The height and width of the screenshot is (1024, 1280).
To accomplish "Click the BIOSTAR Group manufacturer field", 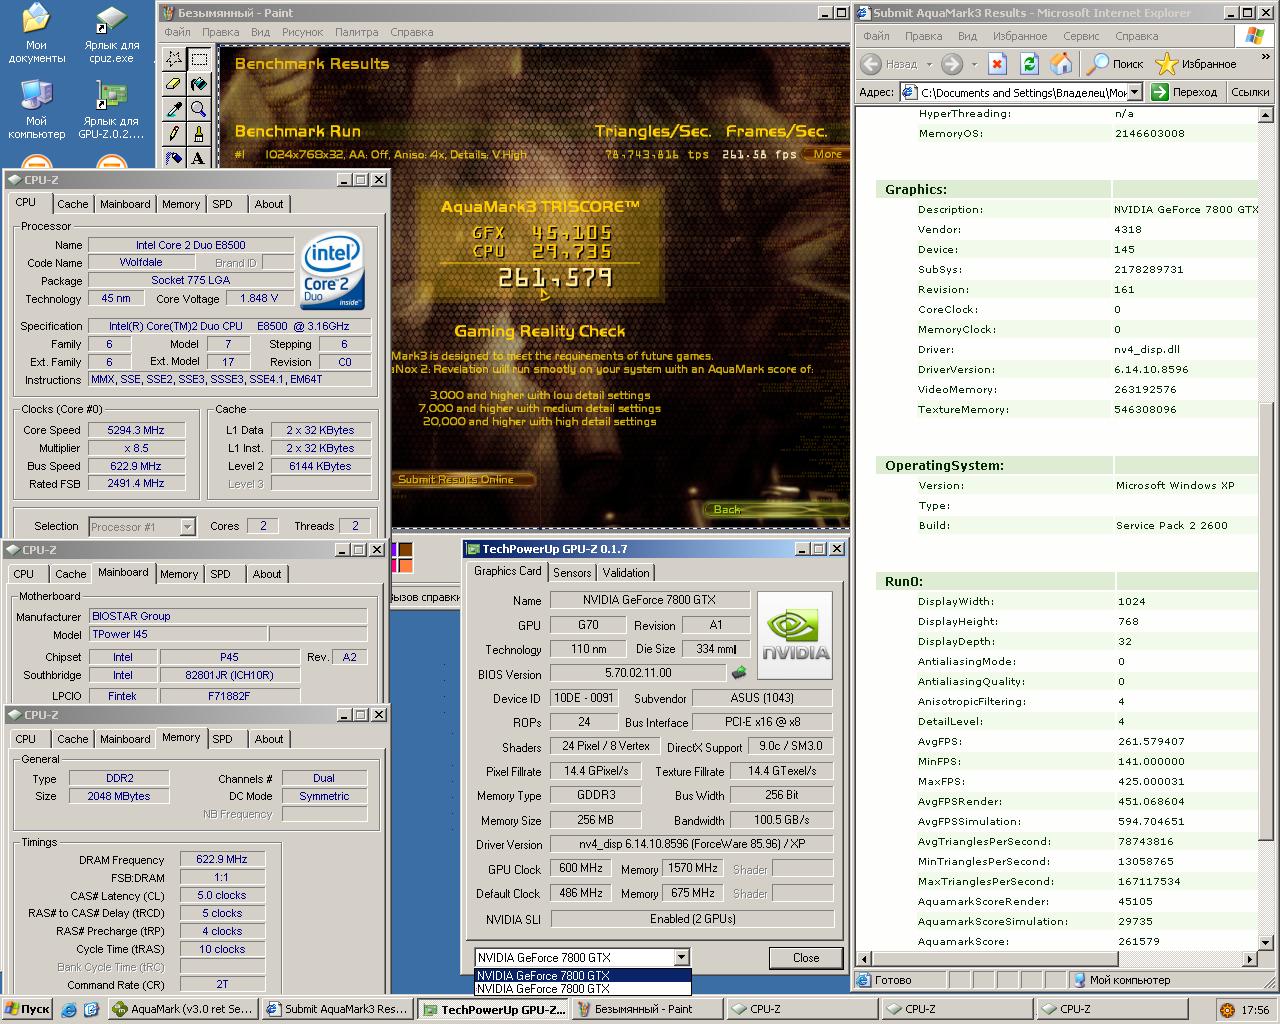I will point(228,616).
